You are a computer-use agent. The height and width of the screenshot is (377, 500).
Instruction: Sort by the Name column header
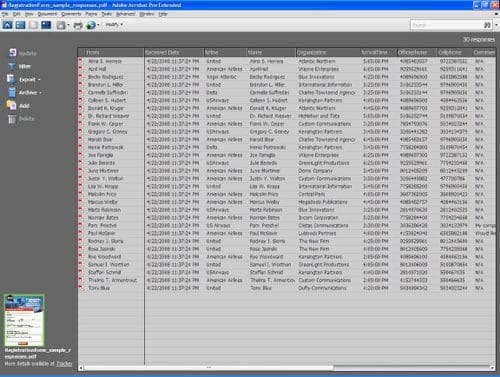click(x=271, y=52)
